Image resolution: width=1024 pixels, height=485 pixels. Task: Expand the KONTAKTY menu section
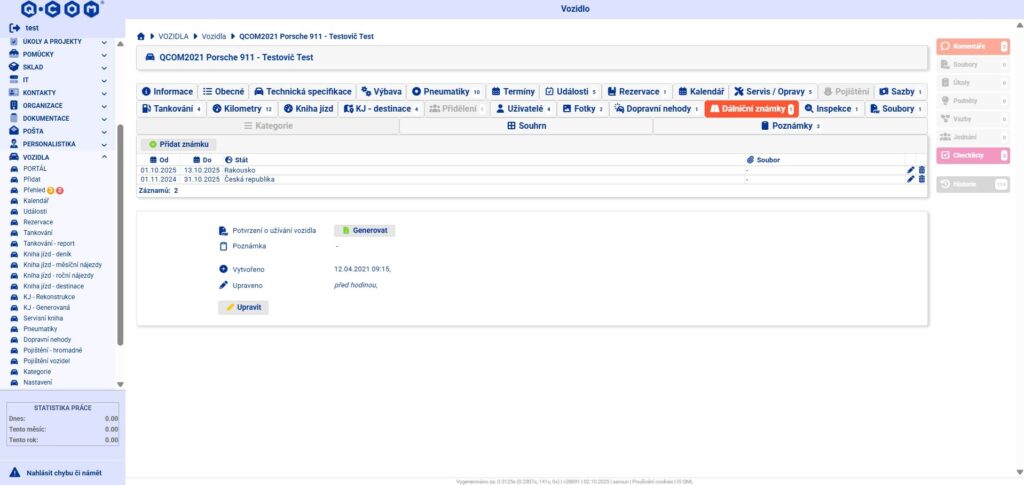pos(105,92)
